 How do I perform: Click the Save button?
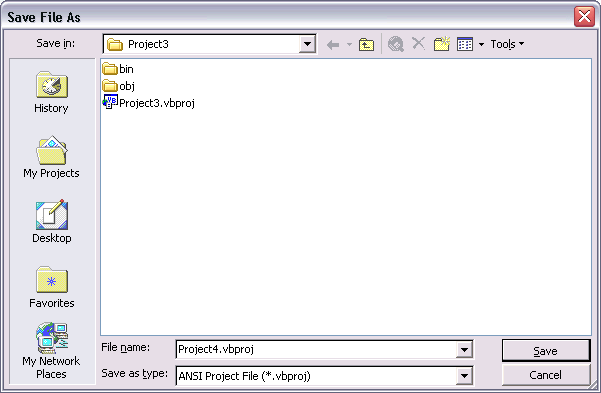click(546, 351)
